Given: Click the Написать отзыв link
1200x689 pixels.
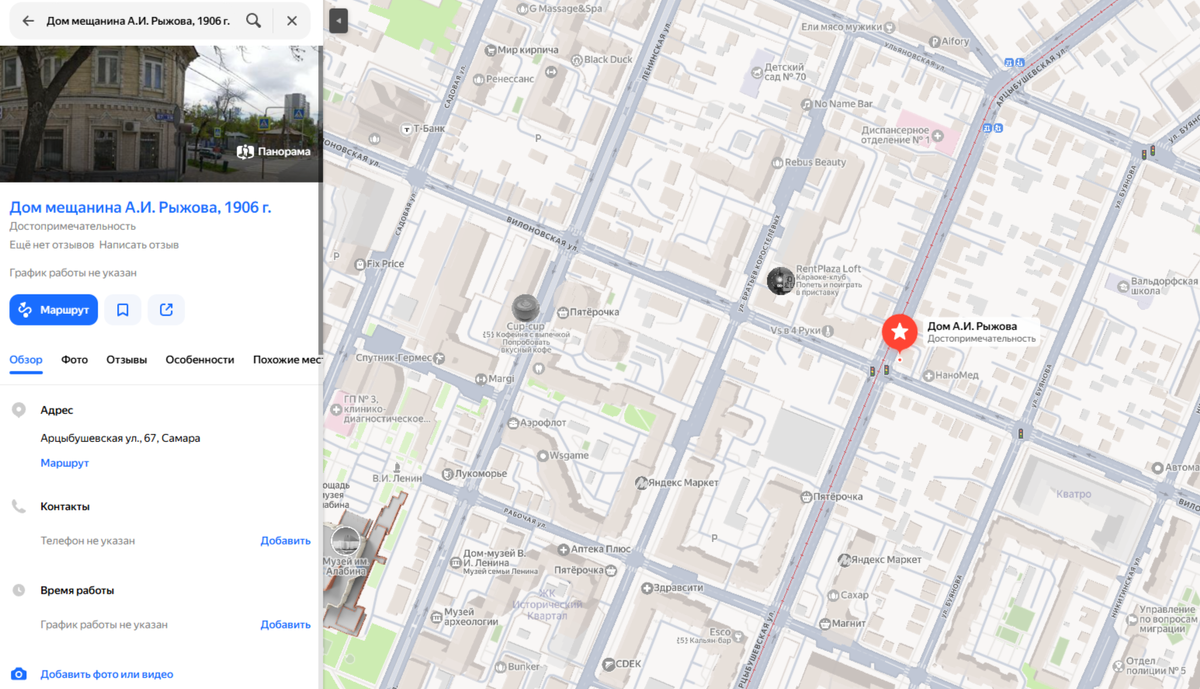Looking at the screenshot, I should (x=139, y=245).
